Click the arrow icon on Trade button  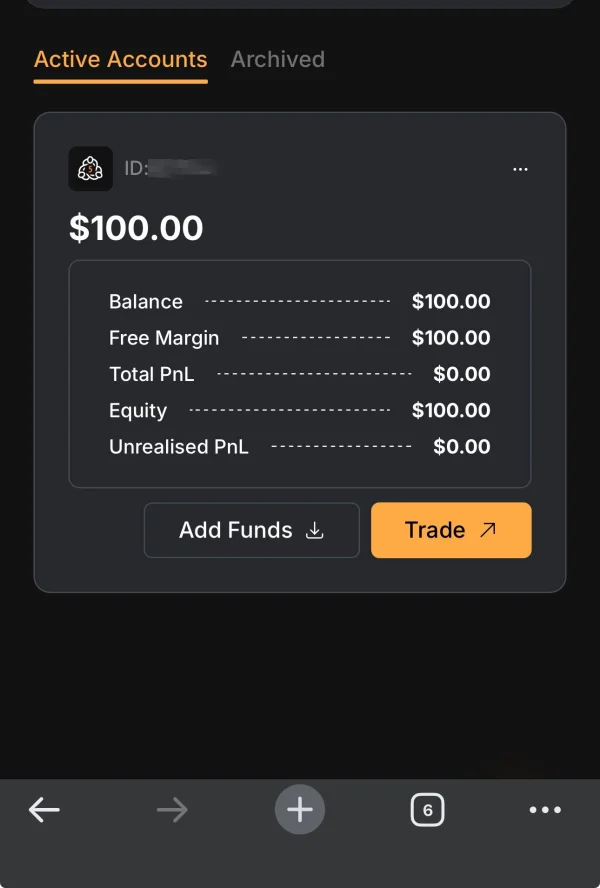[488, 530]
